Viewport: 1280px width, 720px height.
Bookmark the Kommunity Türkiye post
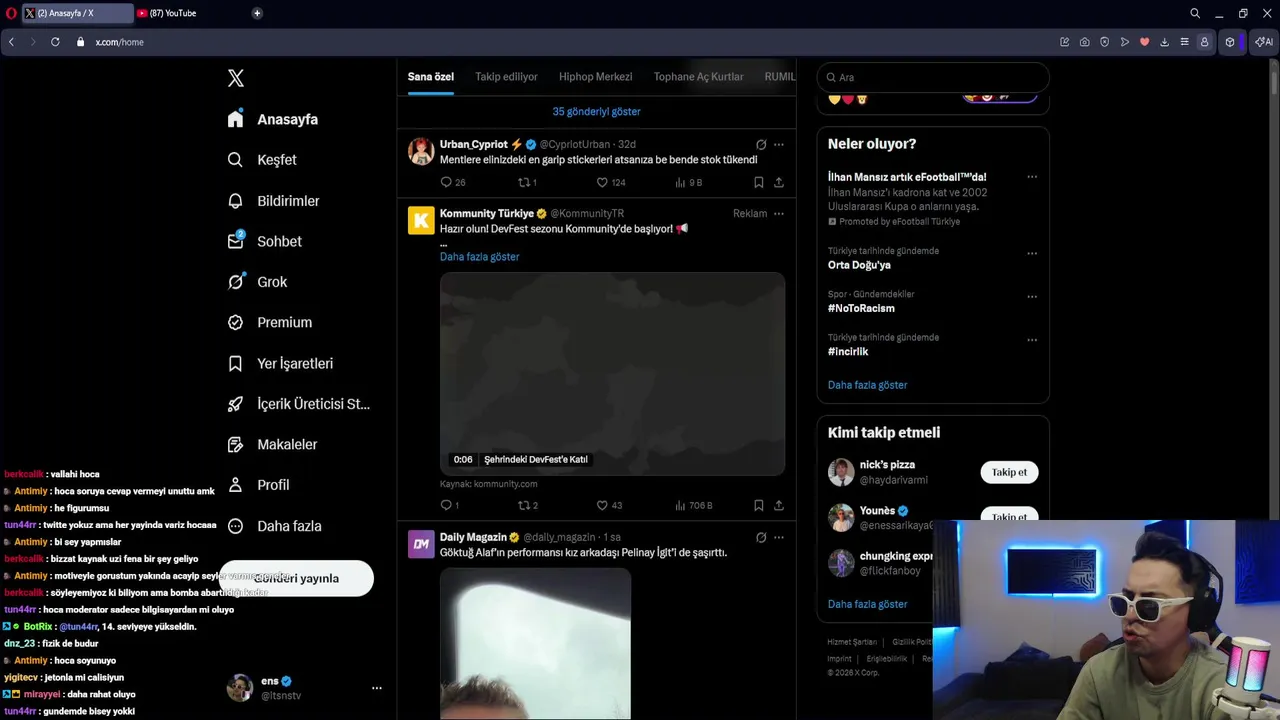pyautogui.click(x=758, y=505)
